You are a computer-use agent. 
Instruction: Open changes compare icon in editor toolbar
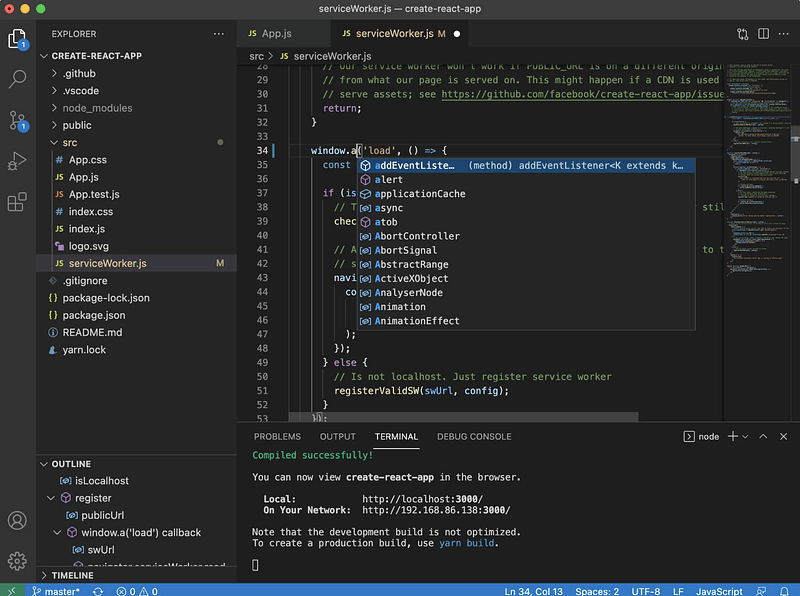[742, 34]
